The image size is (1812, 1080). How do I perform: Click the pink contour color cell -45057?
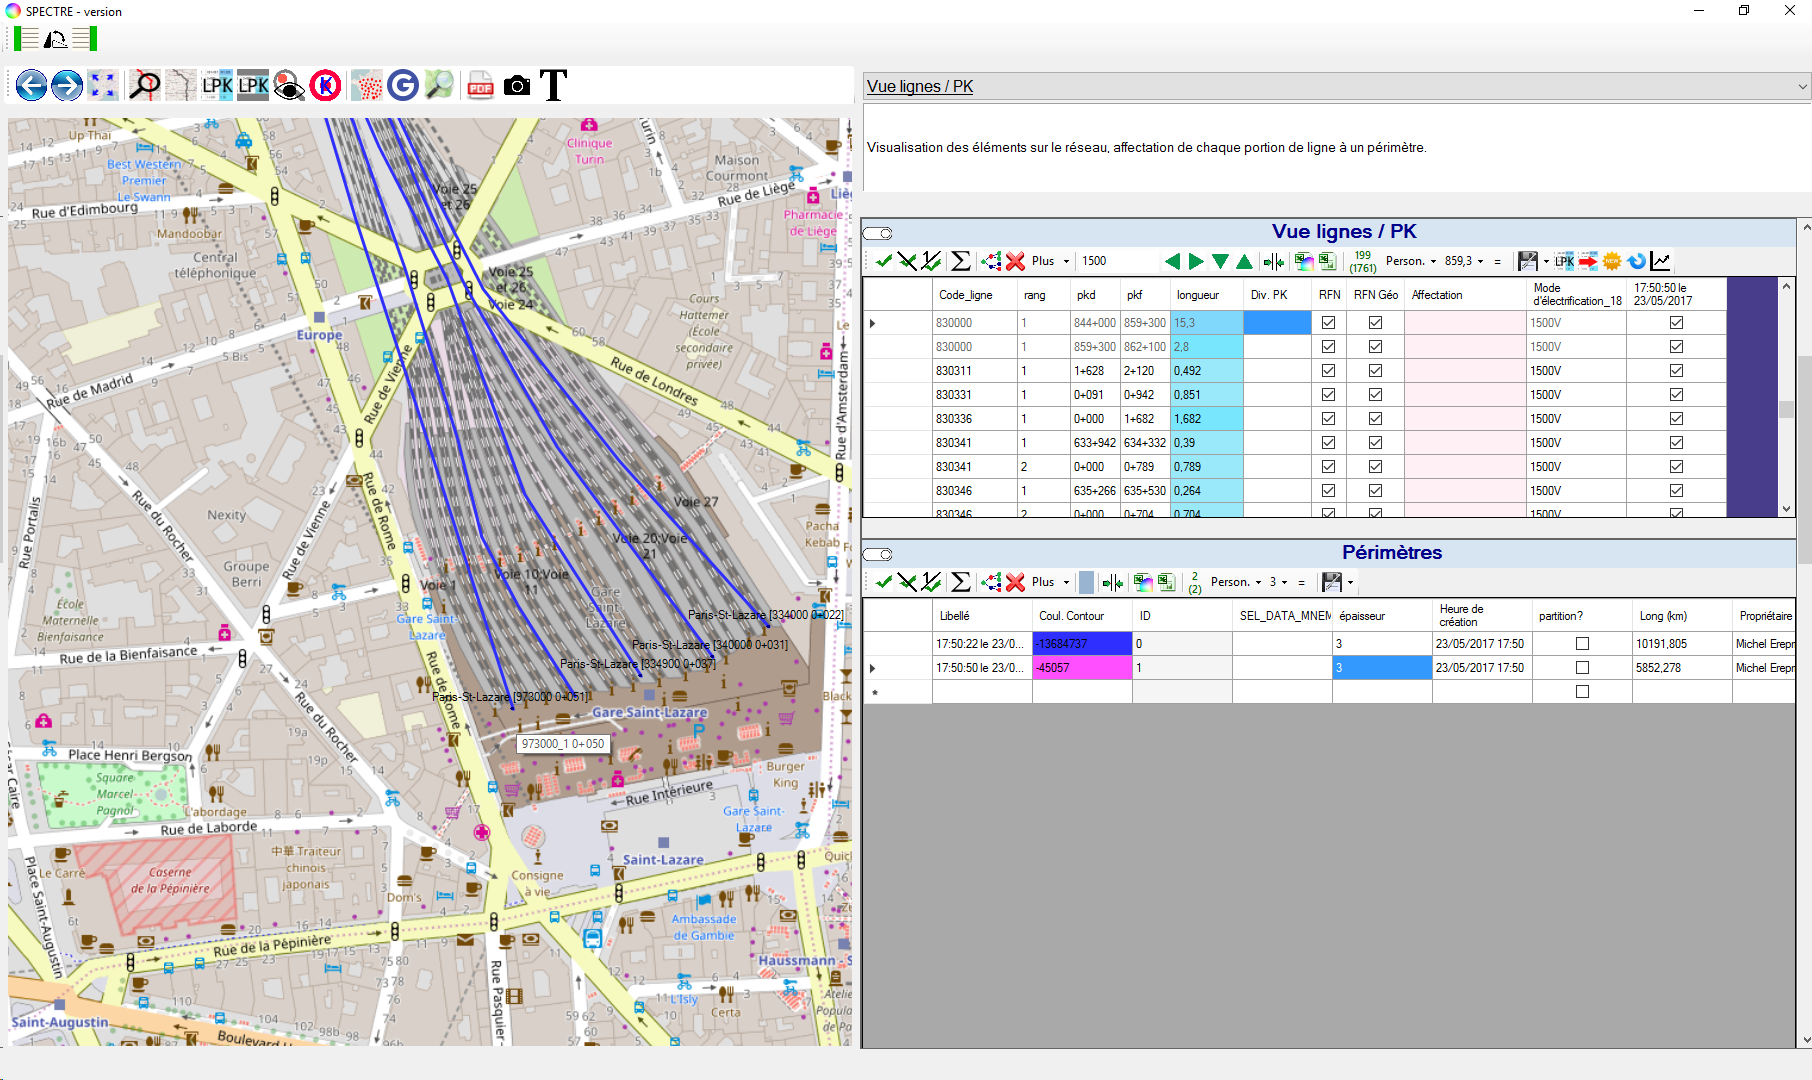(x=1081, y=668)
